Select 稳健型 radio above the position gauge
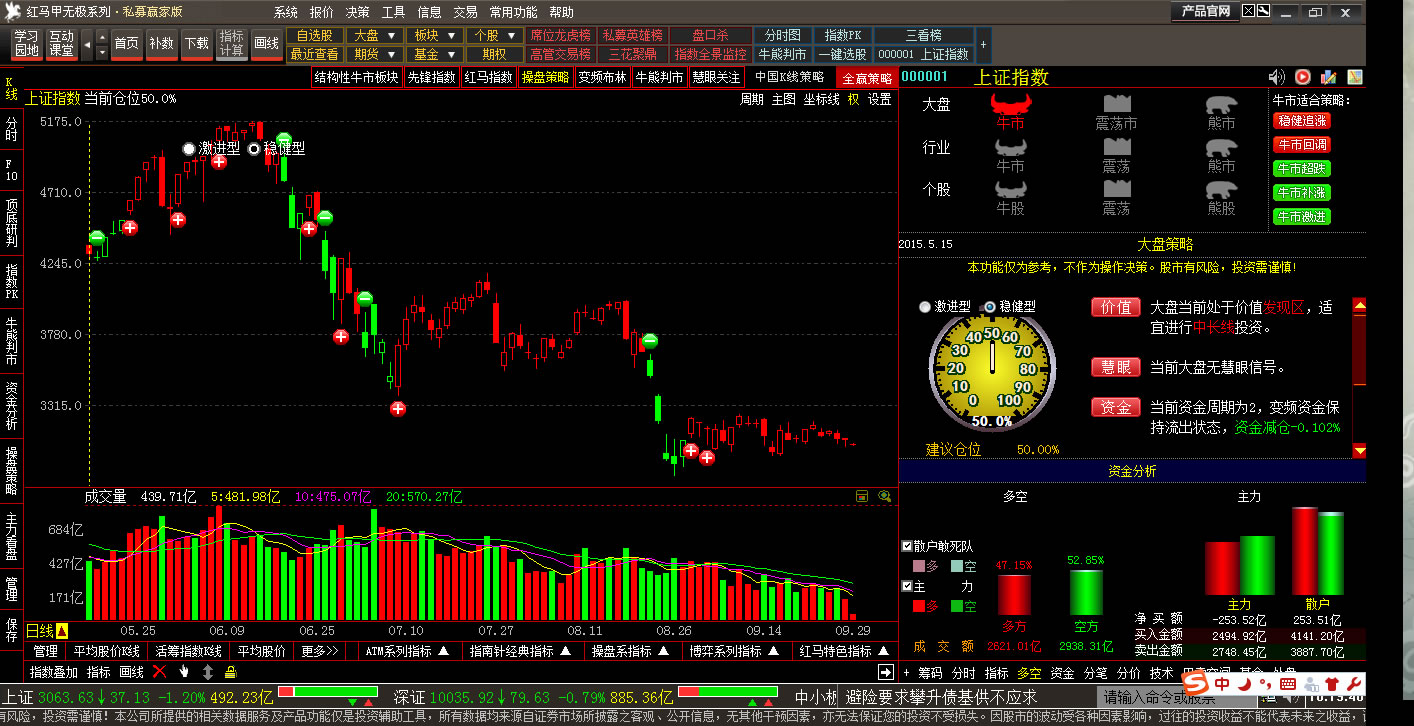Viewport: 1414px width, 726px height. [x=990, y=307]
